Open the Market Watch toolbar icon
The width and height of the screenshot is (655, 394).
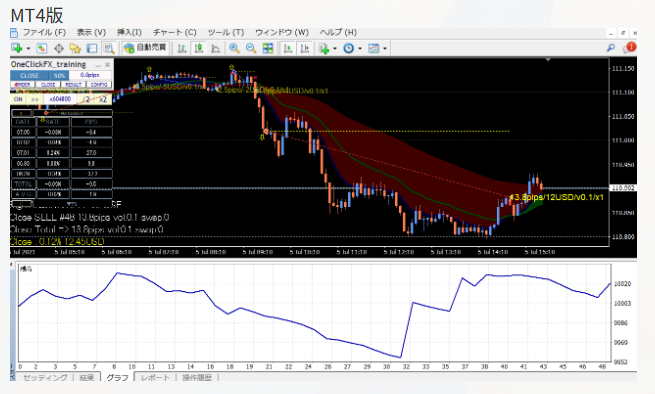coord(41,48)
